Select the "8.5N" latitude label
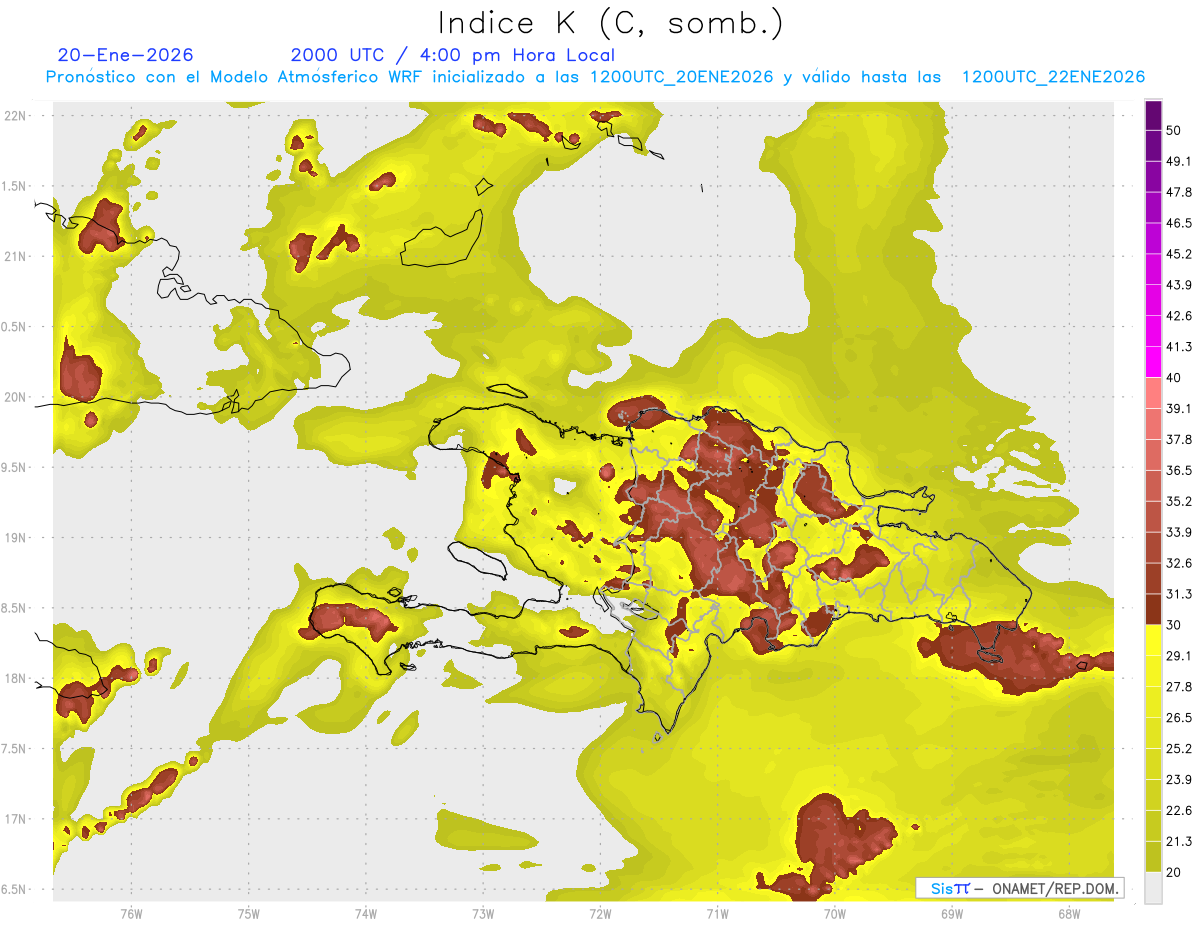1200x927 pixels. click(15, 608)
